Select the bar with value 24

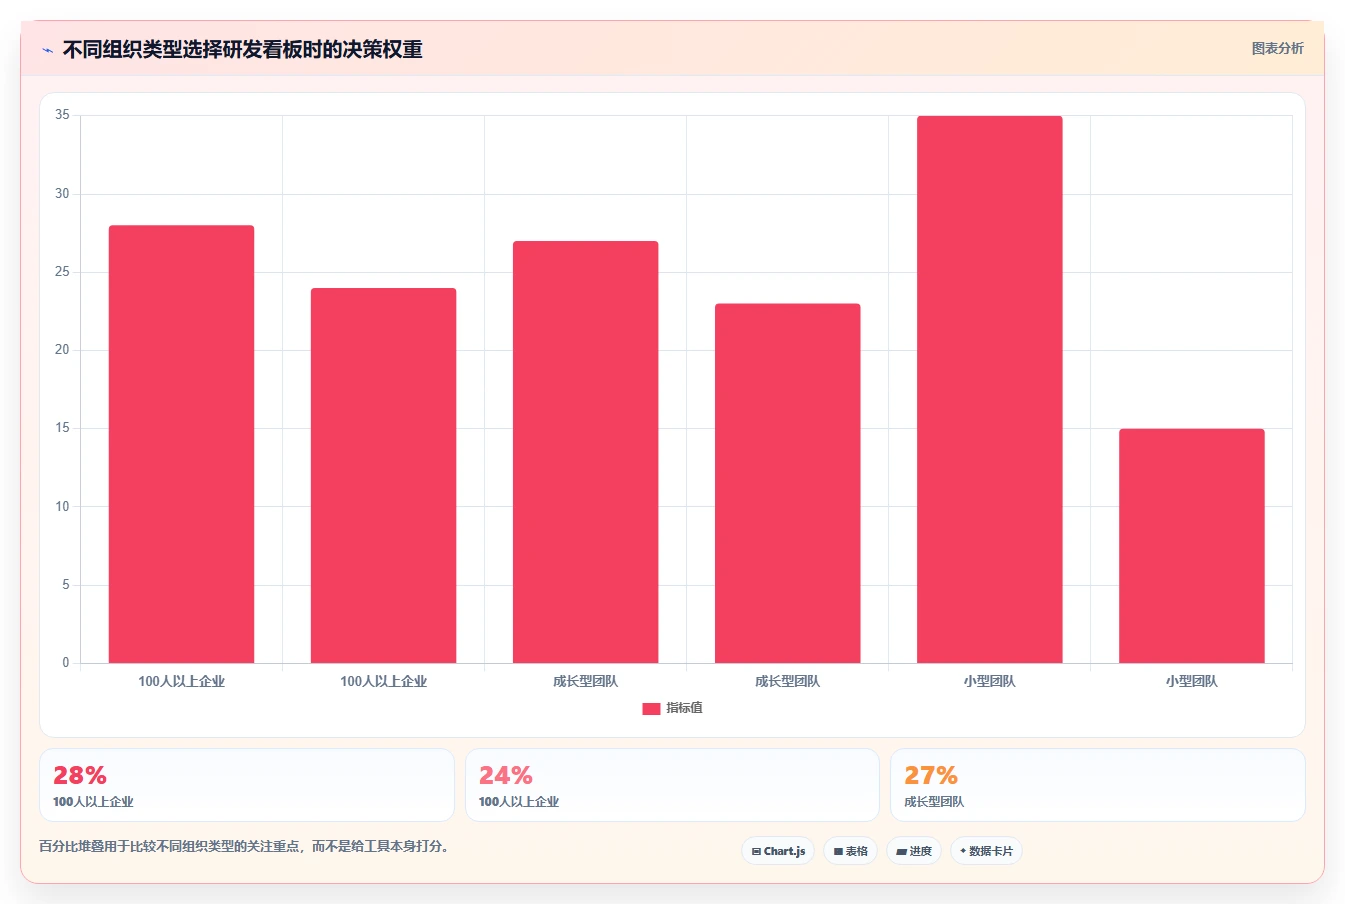(383, 475)
